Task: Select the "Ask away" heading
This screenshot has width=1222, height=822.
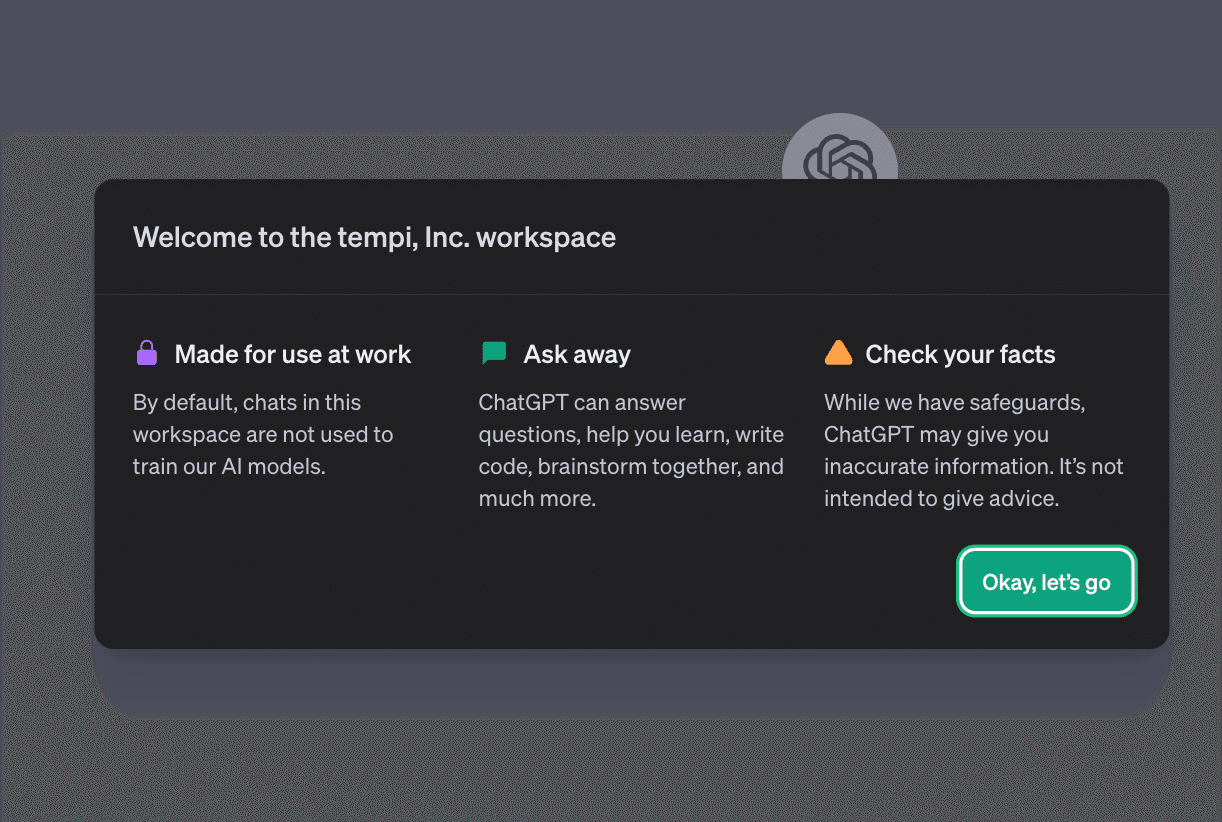Action: pos(577,354)
